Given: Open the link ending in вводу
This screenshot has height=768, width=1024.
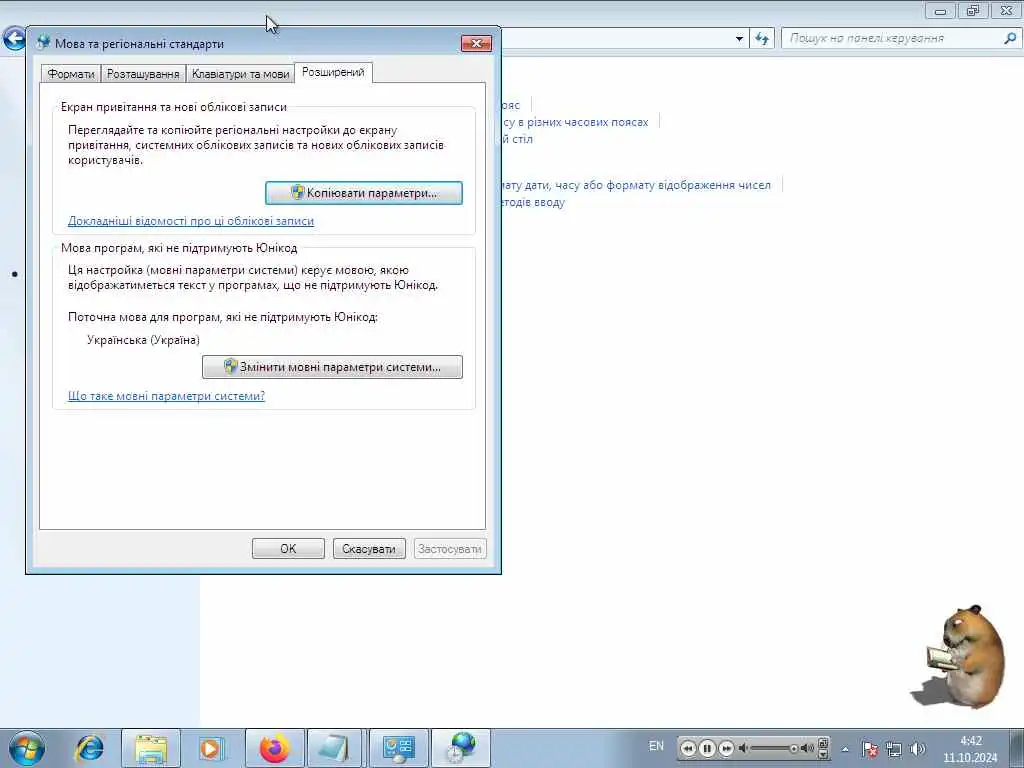Looking at the screenshot, I should (x=533, y=202).
